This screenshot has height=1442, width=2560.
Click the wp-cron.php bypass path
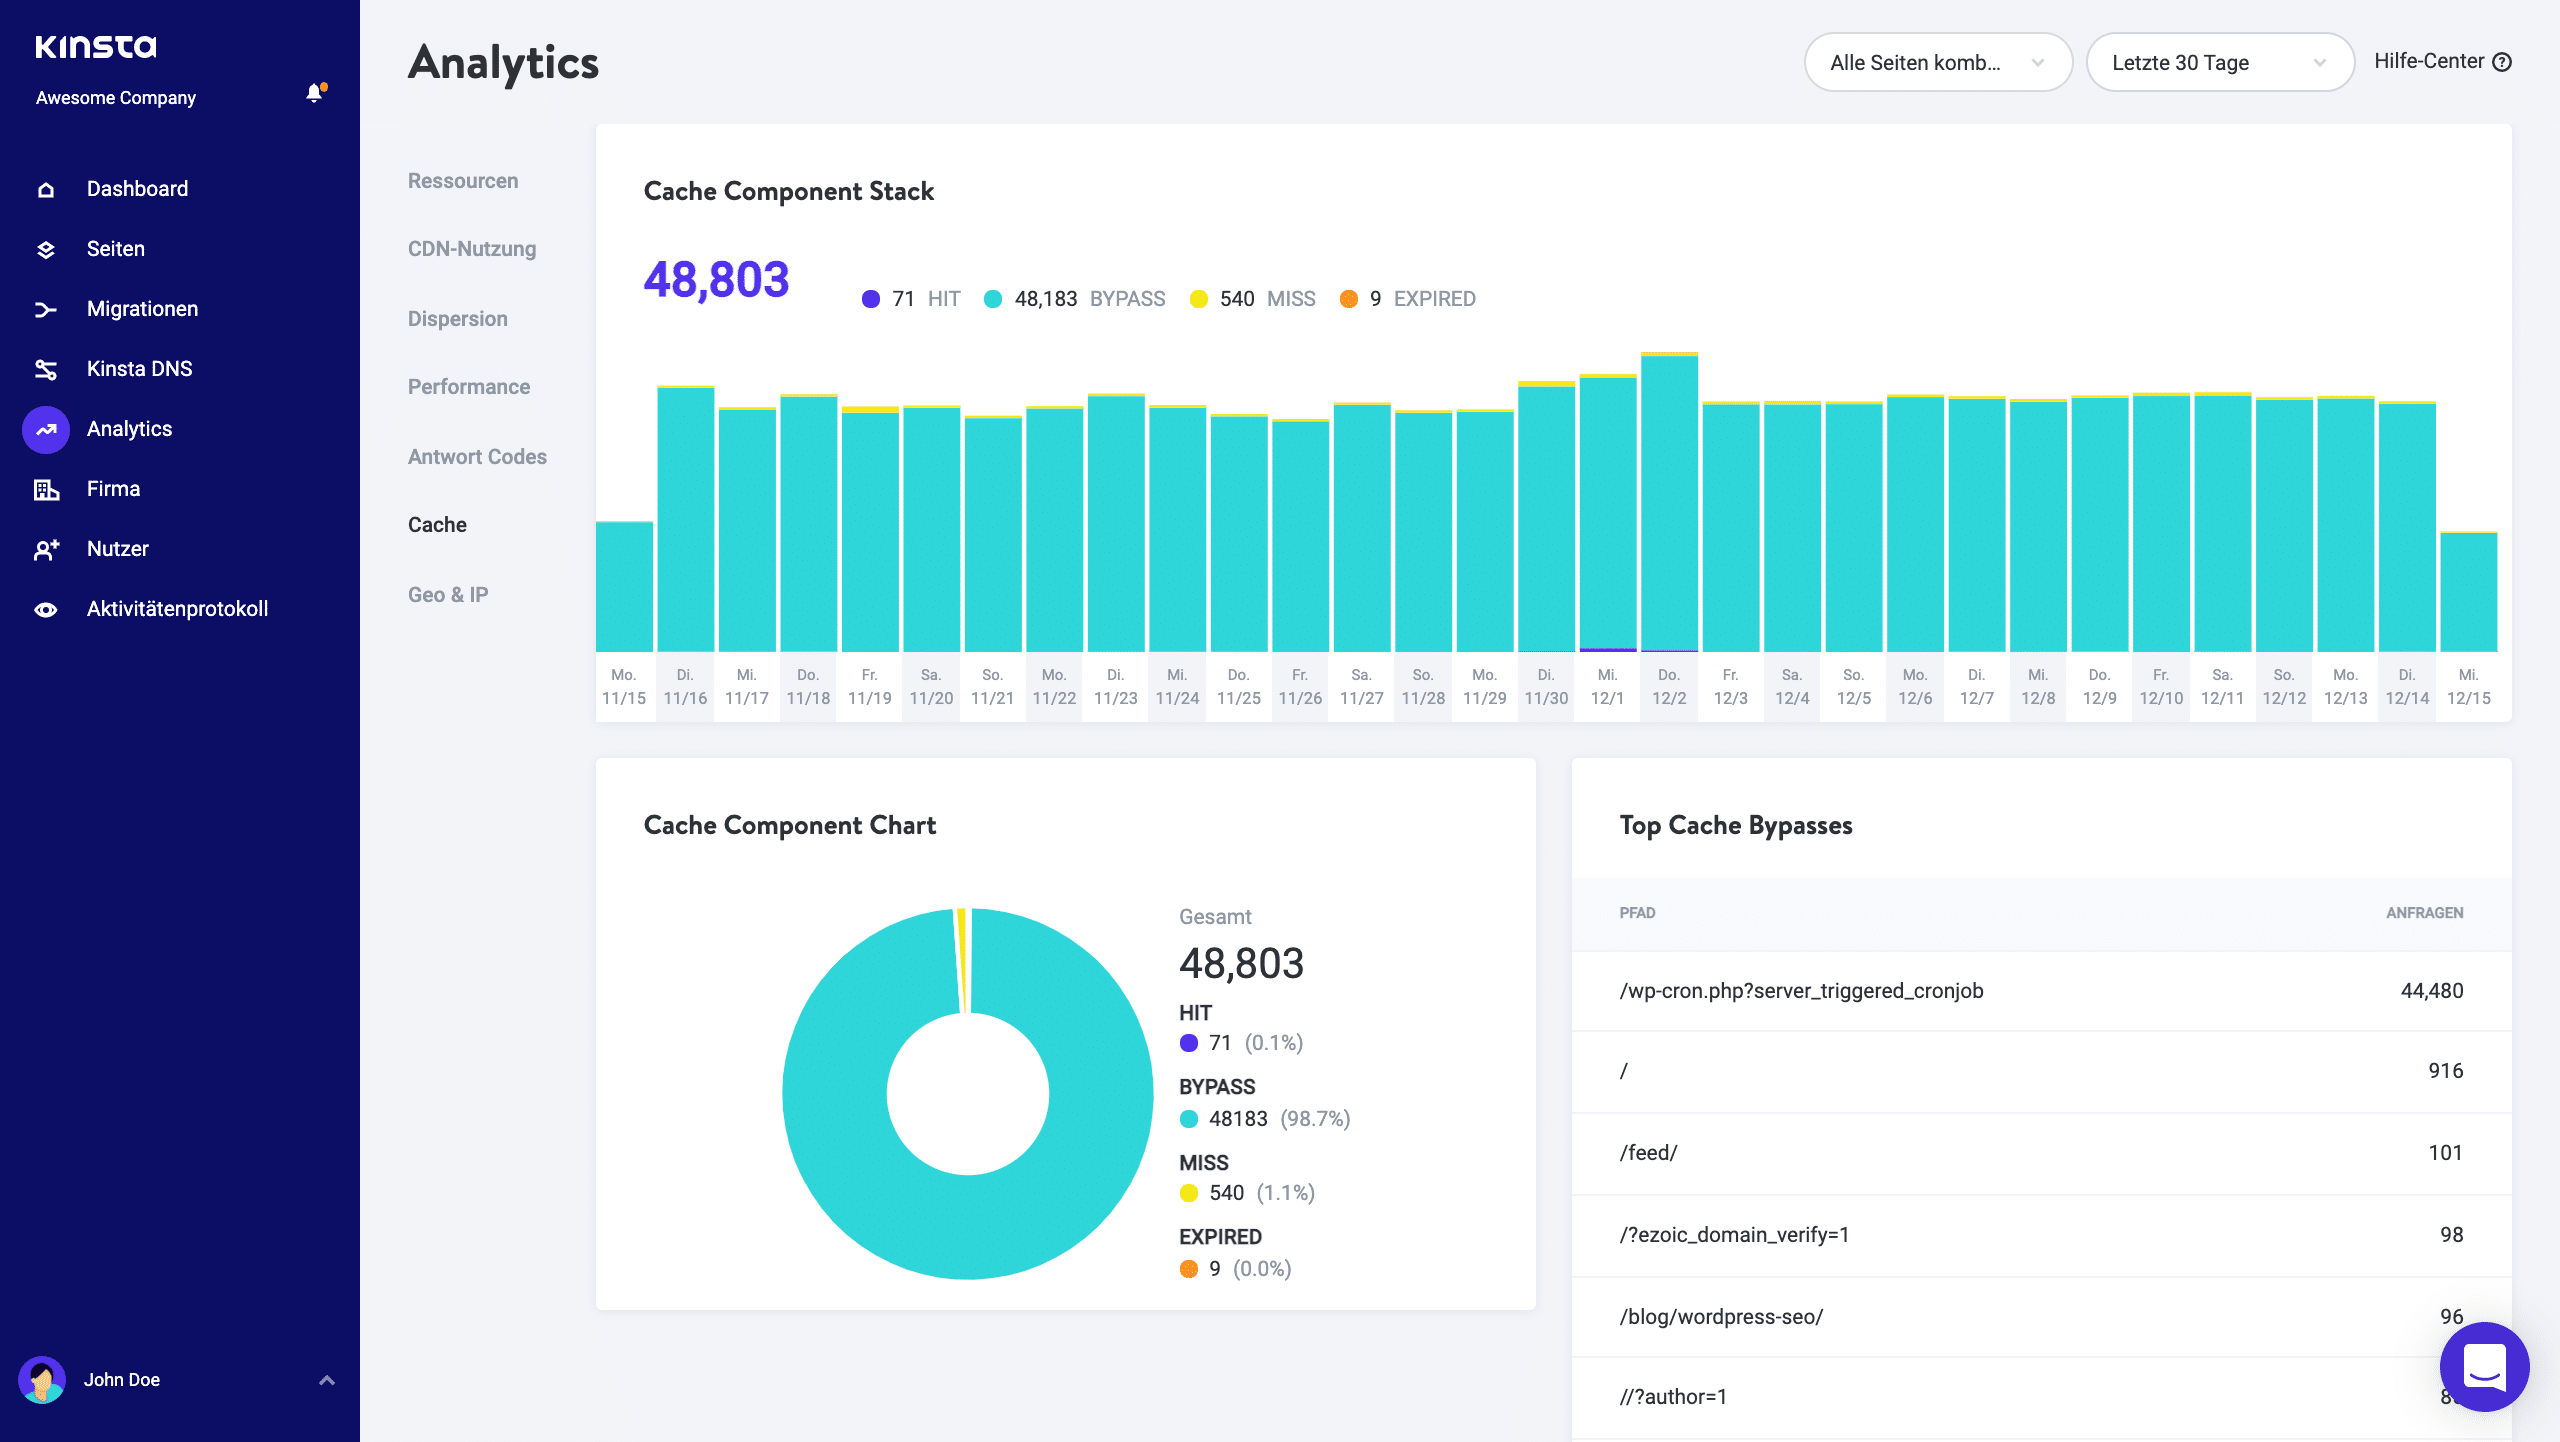click(x=1802, y=990)
